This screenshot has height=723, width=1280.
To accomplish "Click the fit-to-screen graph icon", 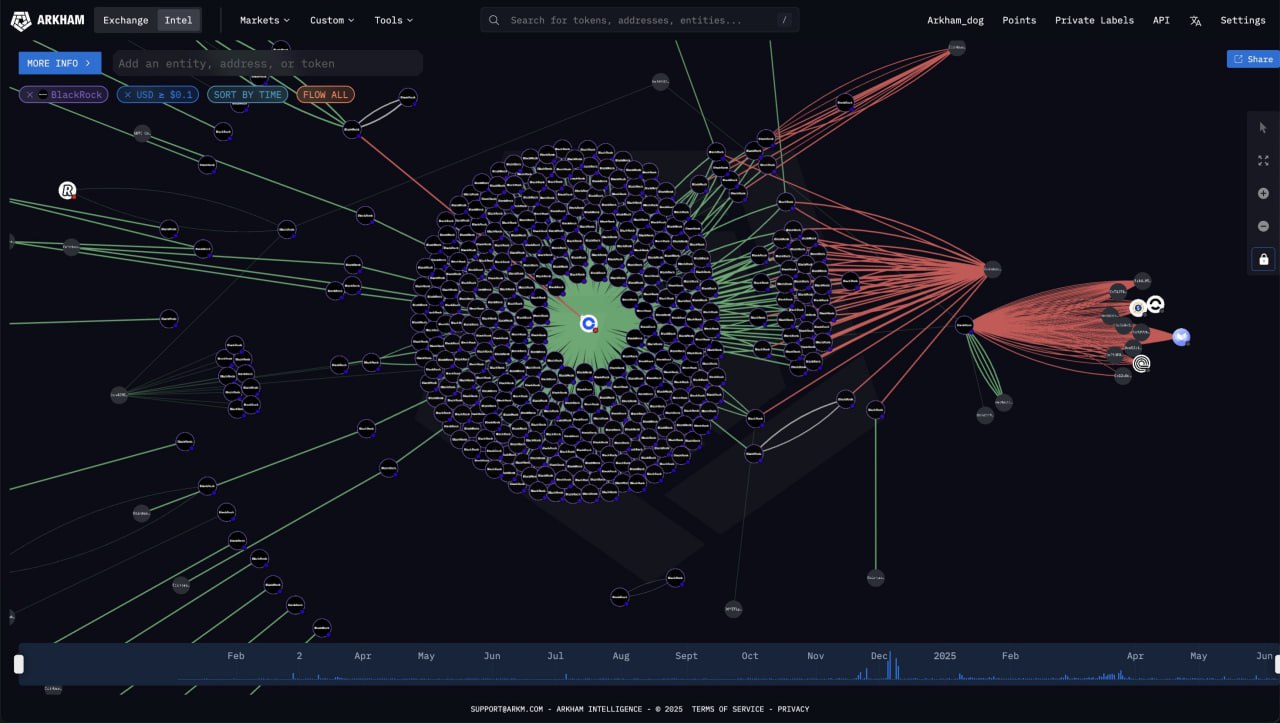I will tap(1263, 161).
